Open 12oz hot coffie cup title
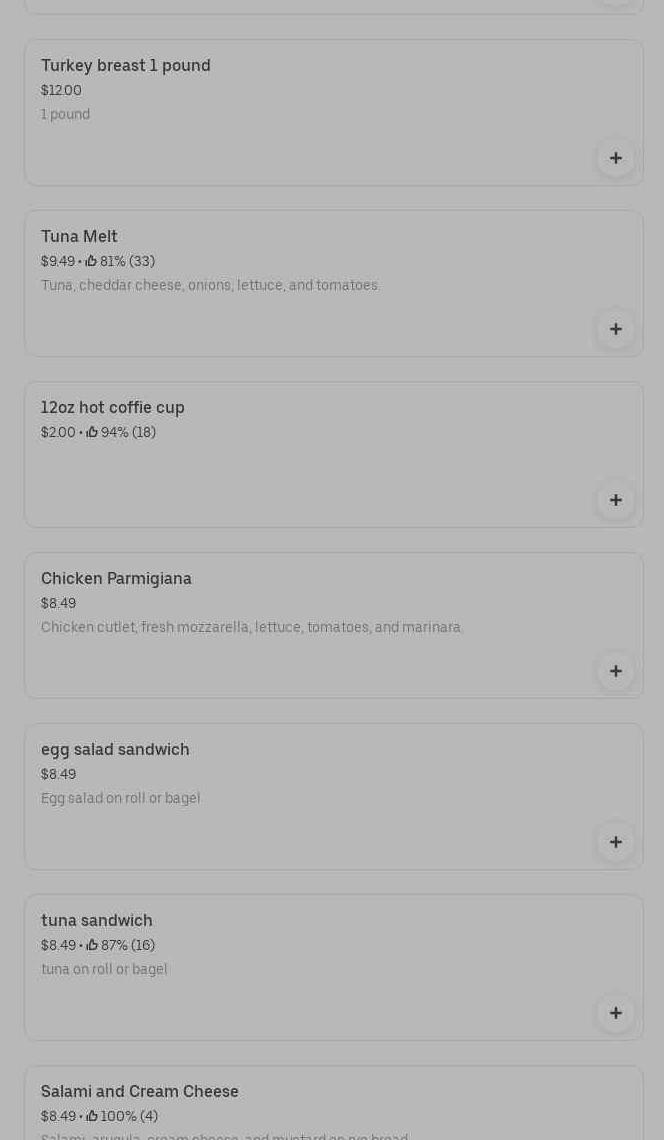The height and width of the screenshot is (1140, 664). pyautogui.click(x=113, y=408)
